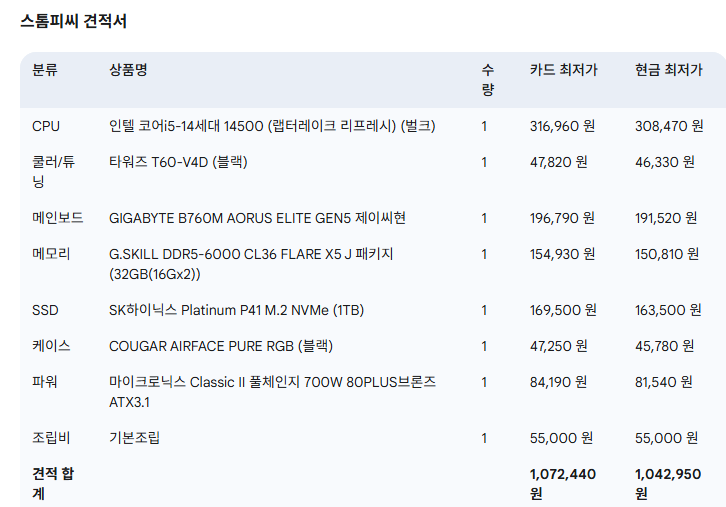
Task: Select the 분류 column header
Action: click(x=45, y=70)
